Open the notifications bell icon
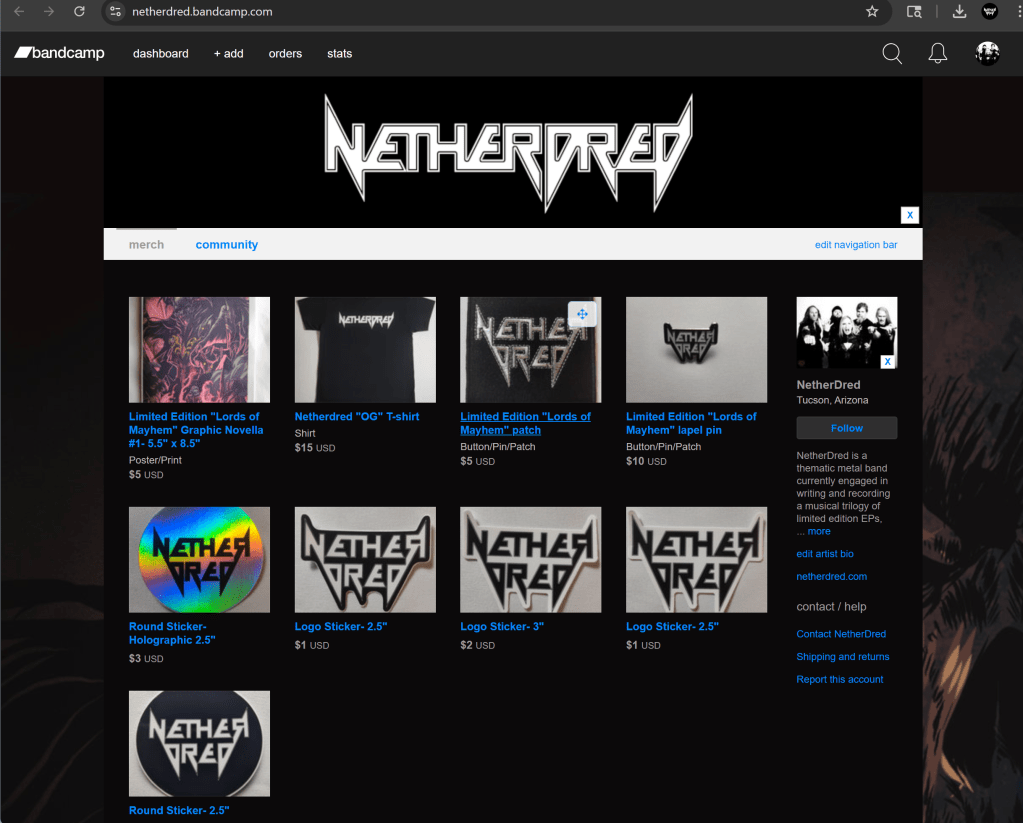Viewport: 1023px width, 823px height. [x=937, y=54]
